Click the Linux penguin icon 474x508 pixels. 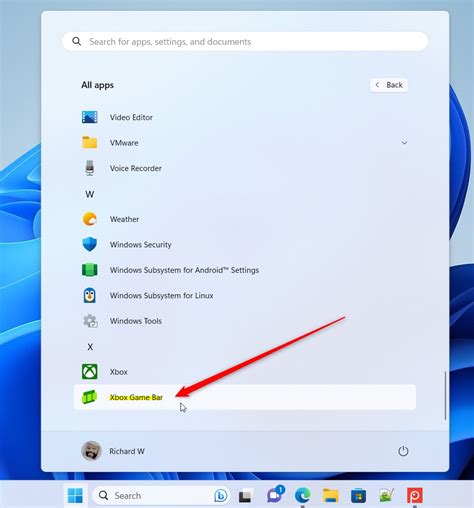[90, 295]
